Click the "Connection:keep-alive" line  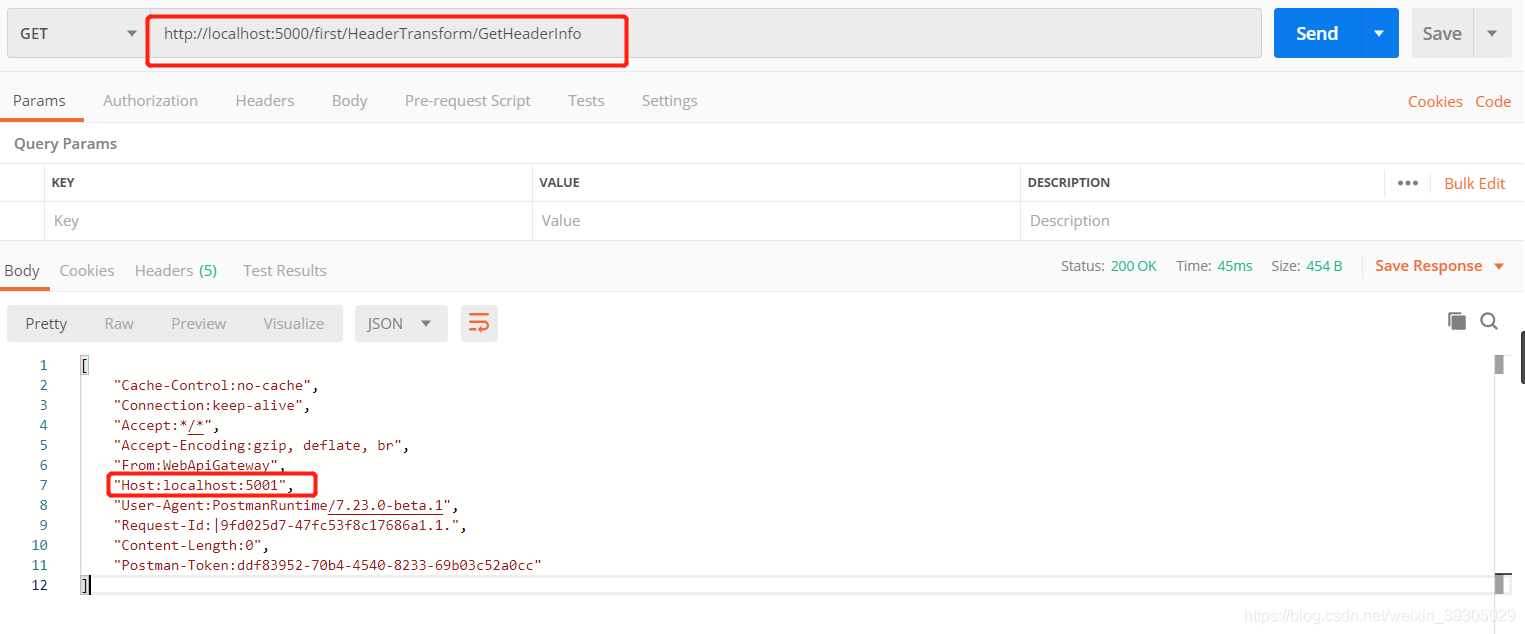[x=211, y=405]
